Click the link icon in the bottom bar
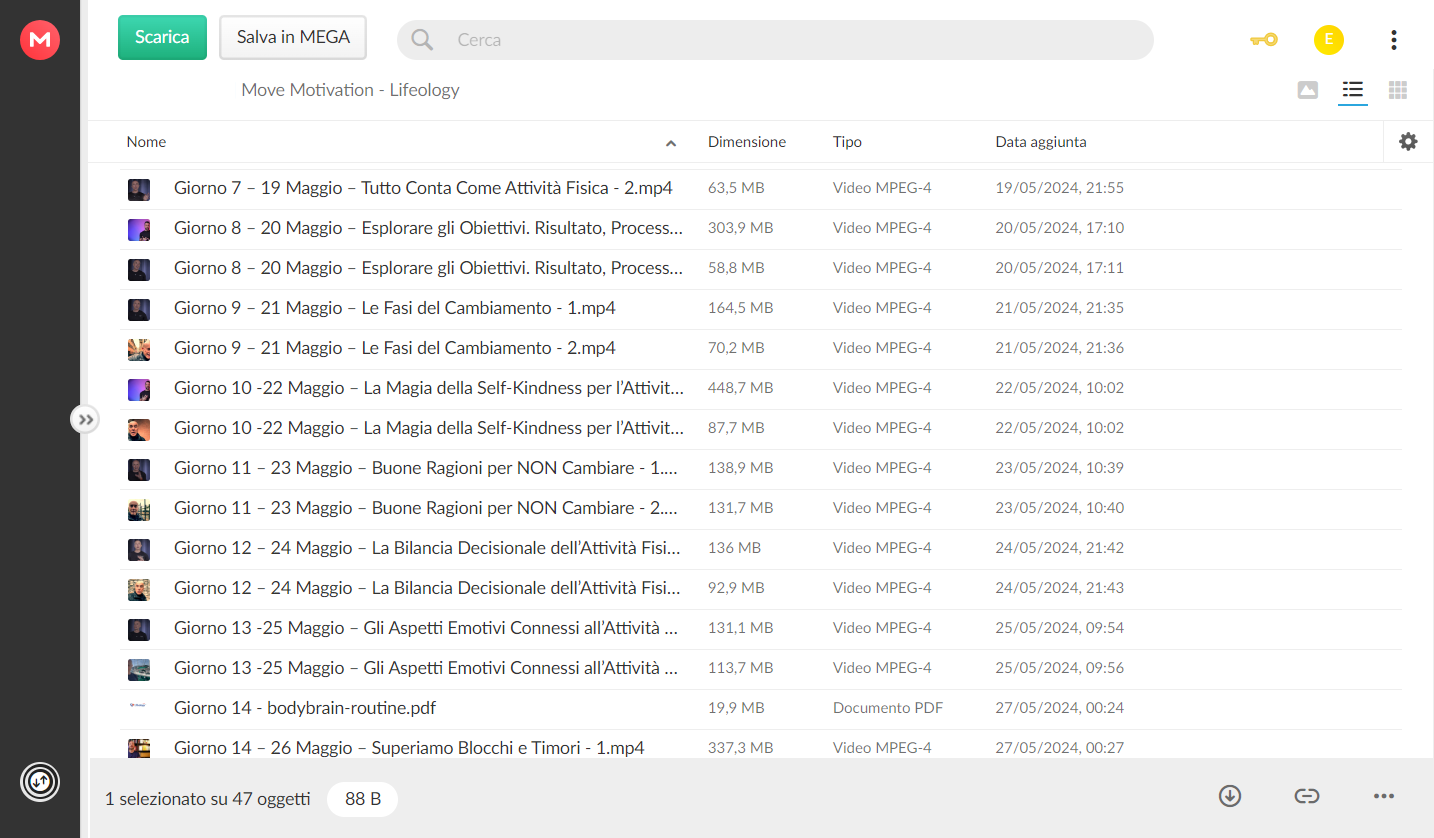 (1307, 796)
